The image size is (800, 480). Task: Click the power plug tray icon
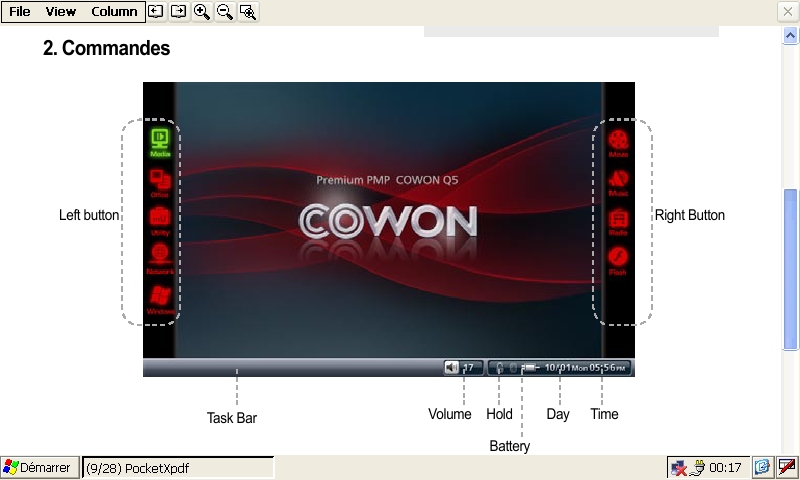[698, 468]
